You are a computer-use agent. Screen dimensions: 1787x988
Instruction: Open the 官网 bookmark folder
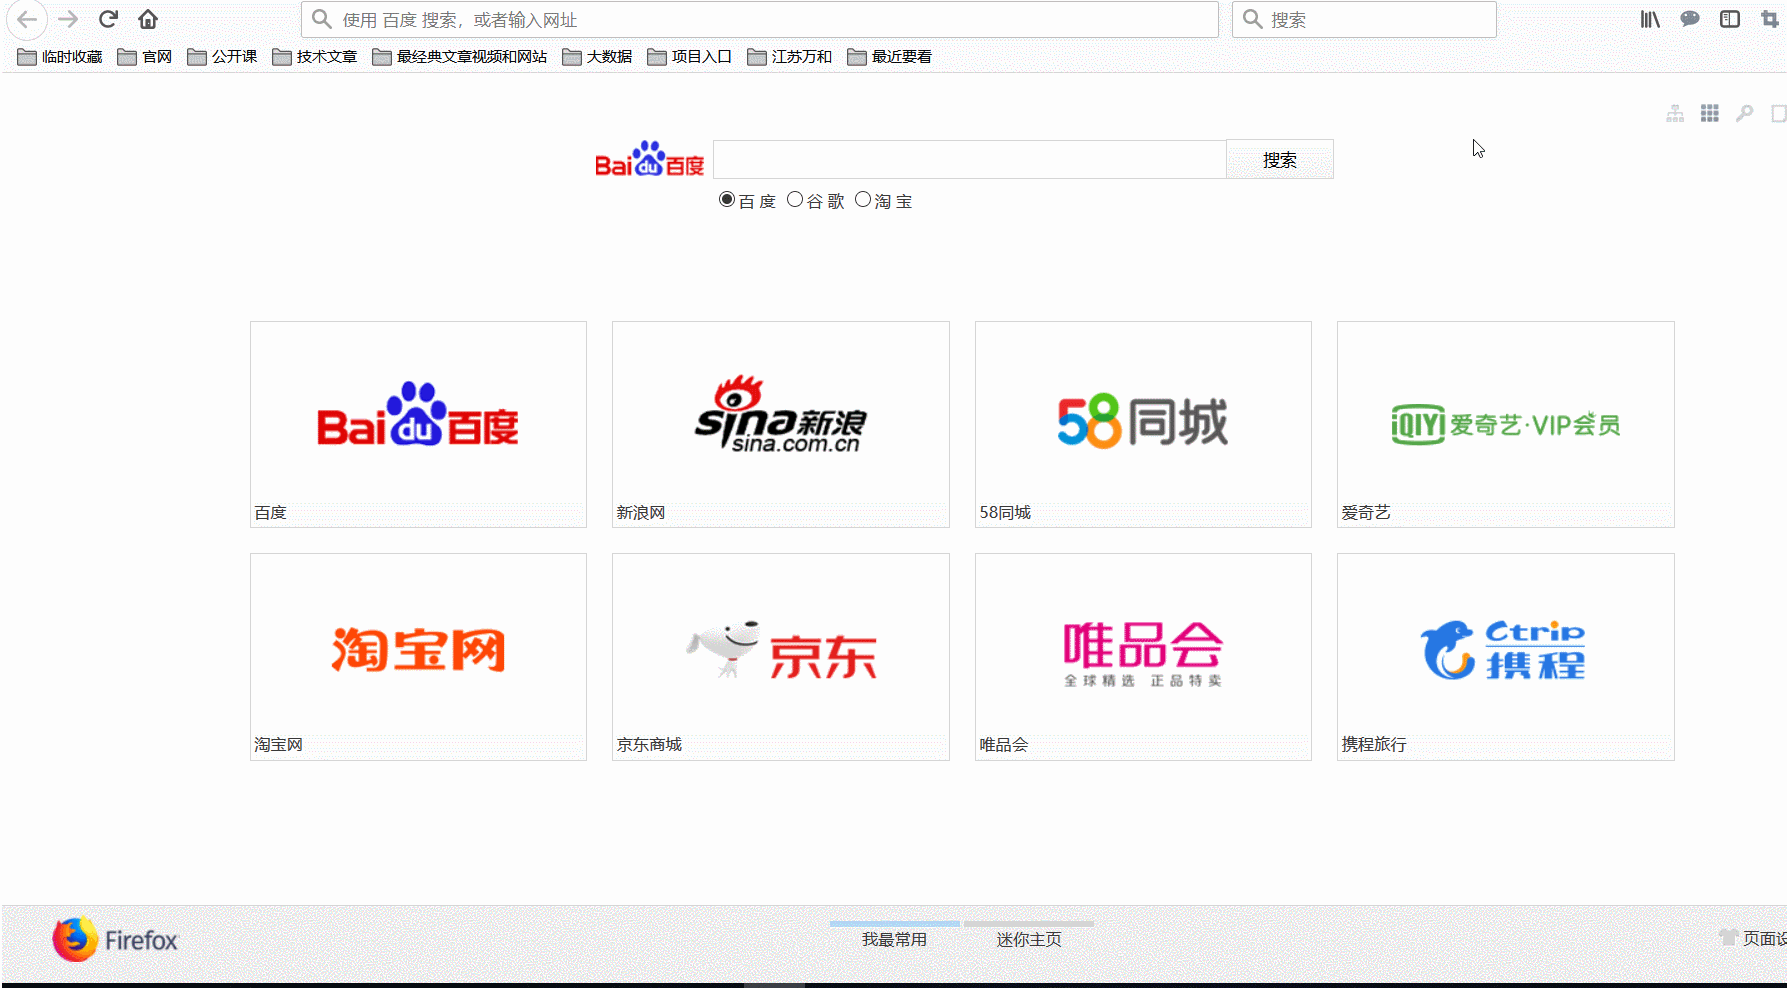click(x=145, y=57)
